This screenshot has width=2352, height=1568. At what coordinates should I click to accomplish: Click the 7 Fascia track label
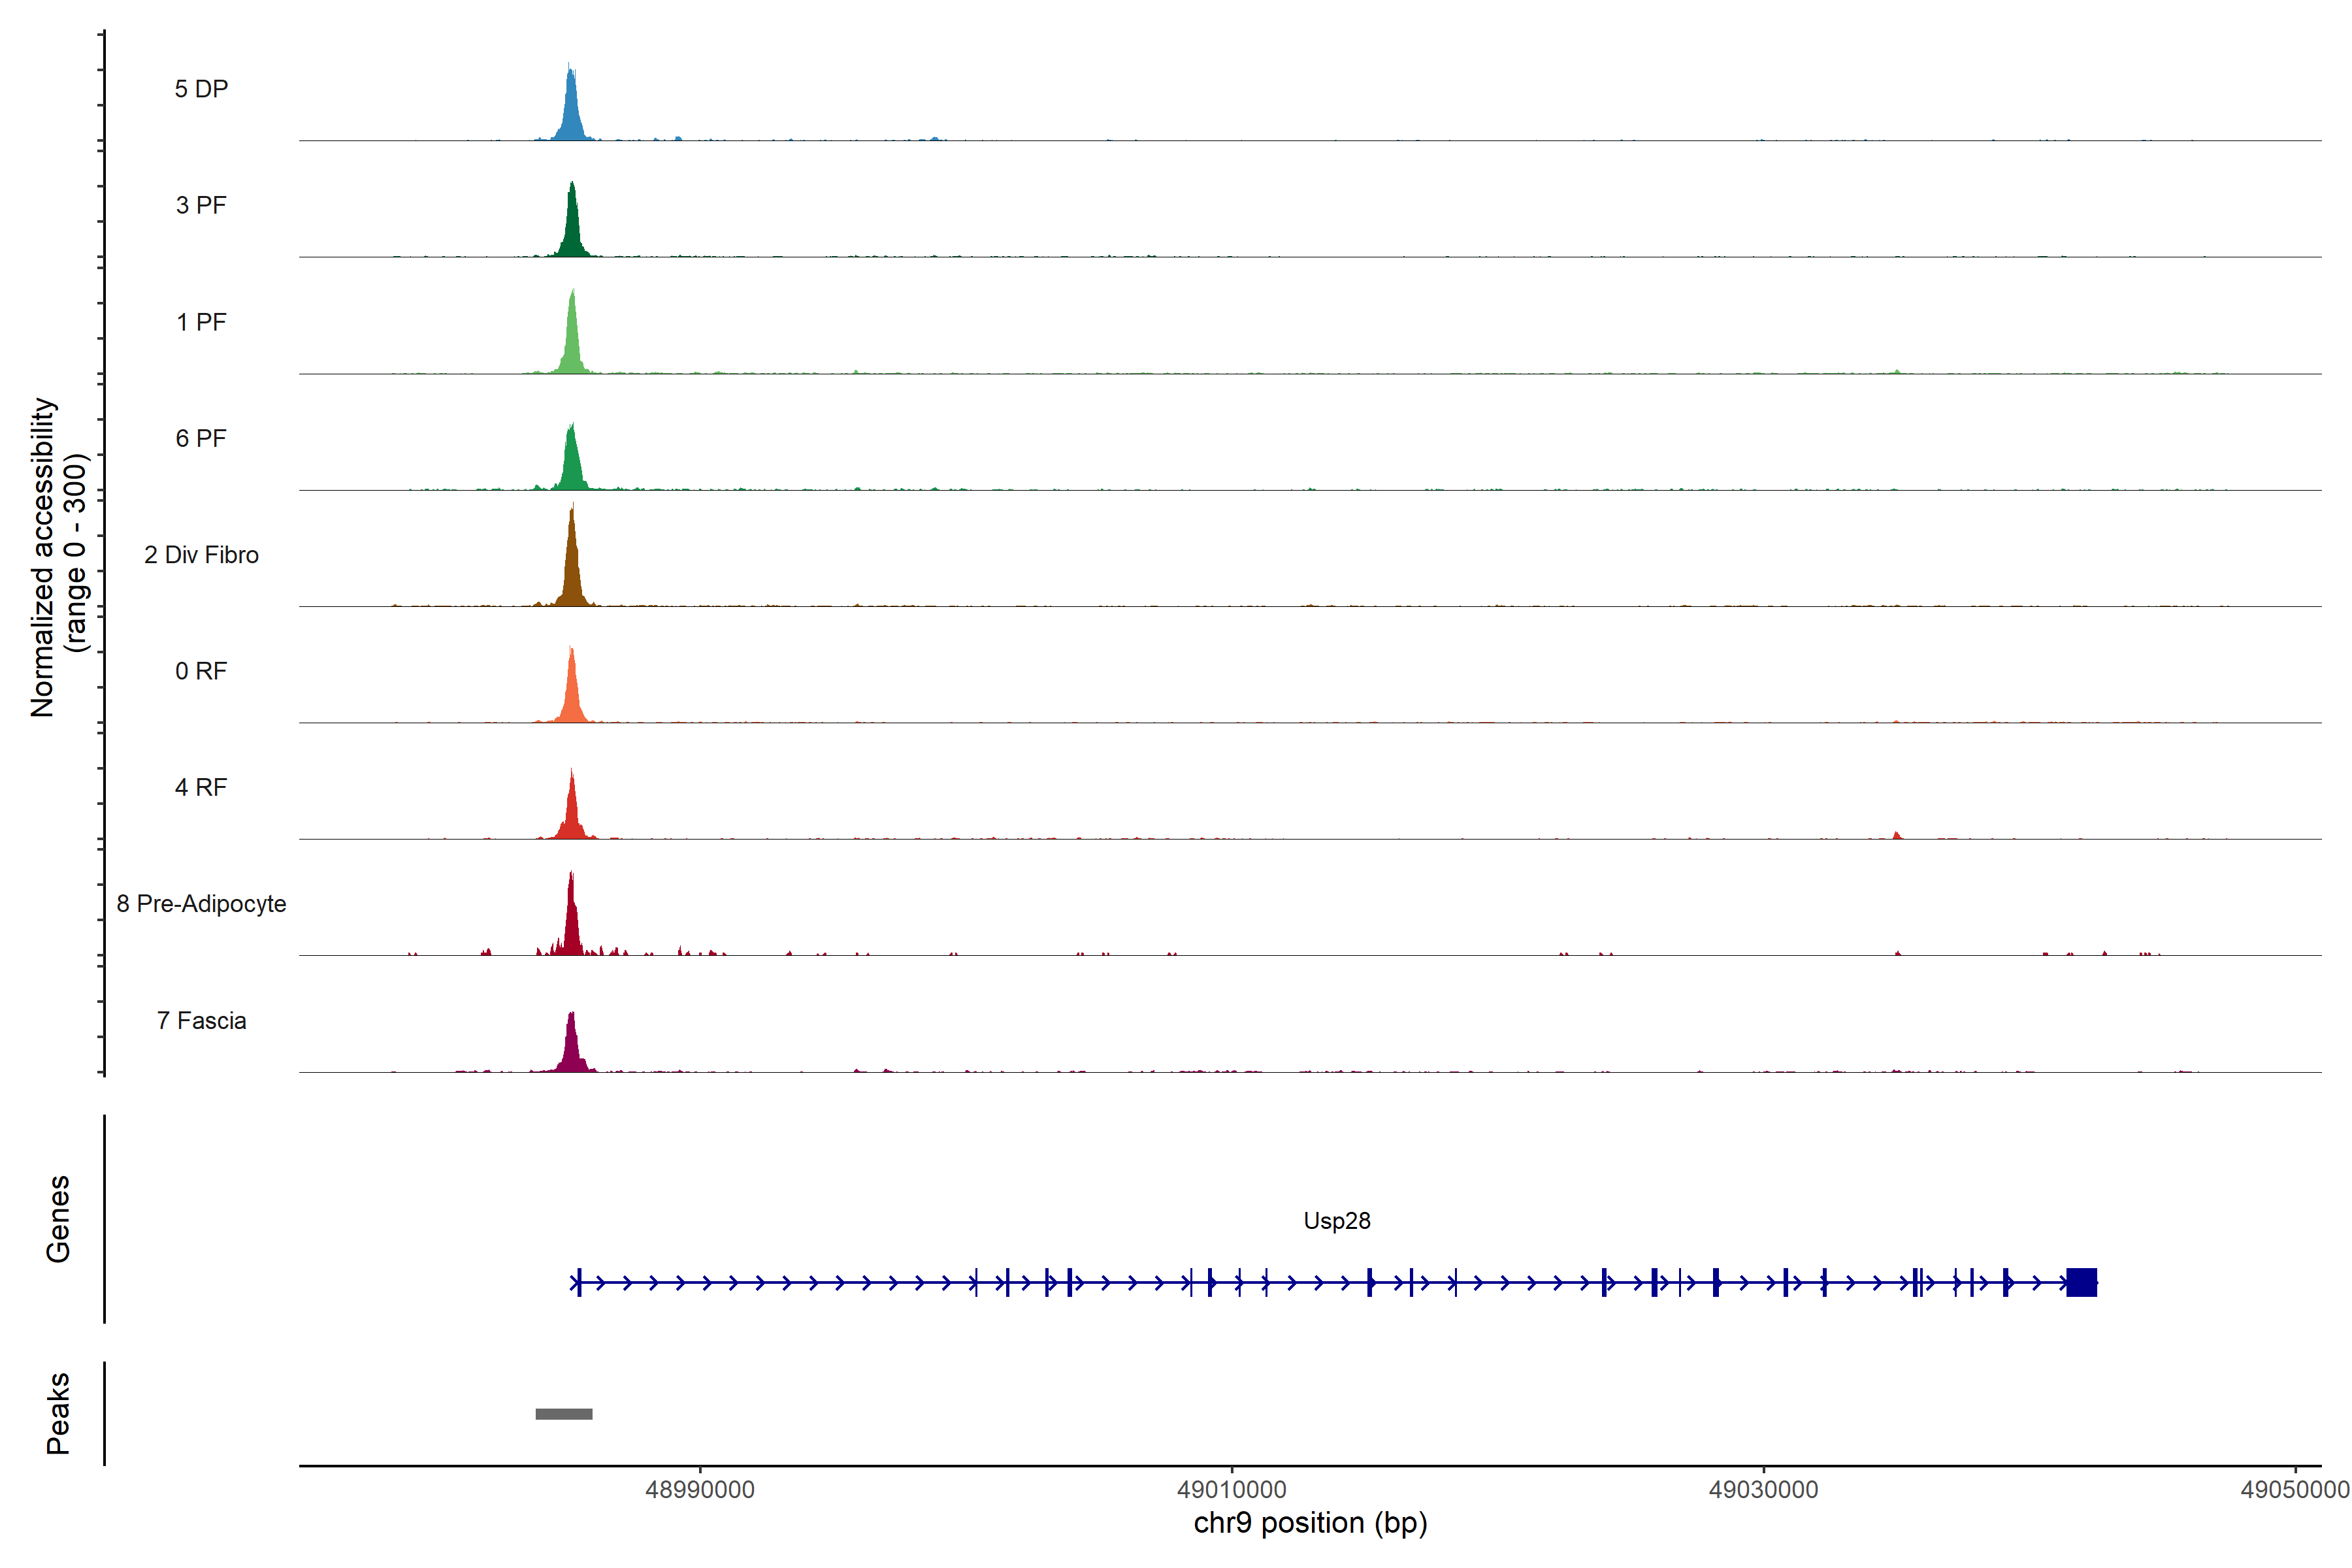tap(201, 1020)
